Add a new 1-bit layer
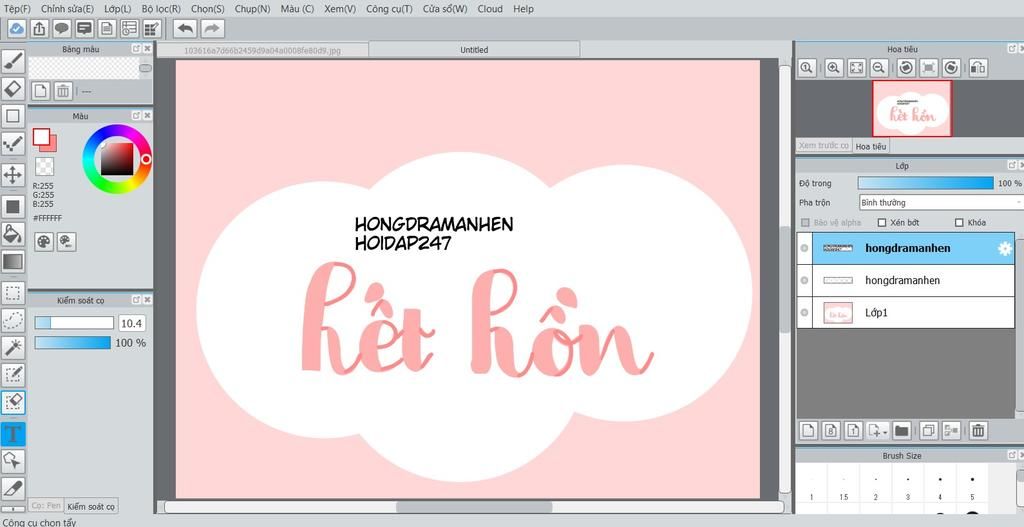 [853, 430]
